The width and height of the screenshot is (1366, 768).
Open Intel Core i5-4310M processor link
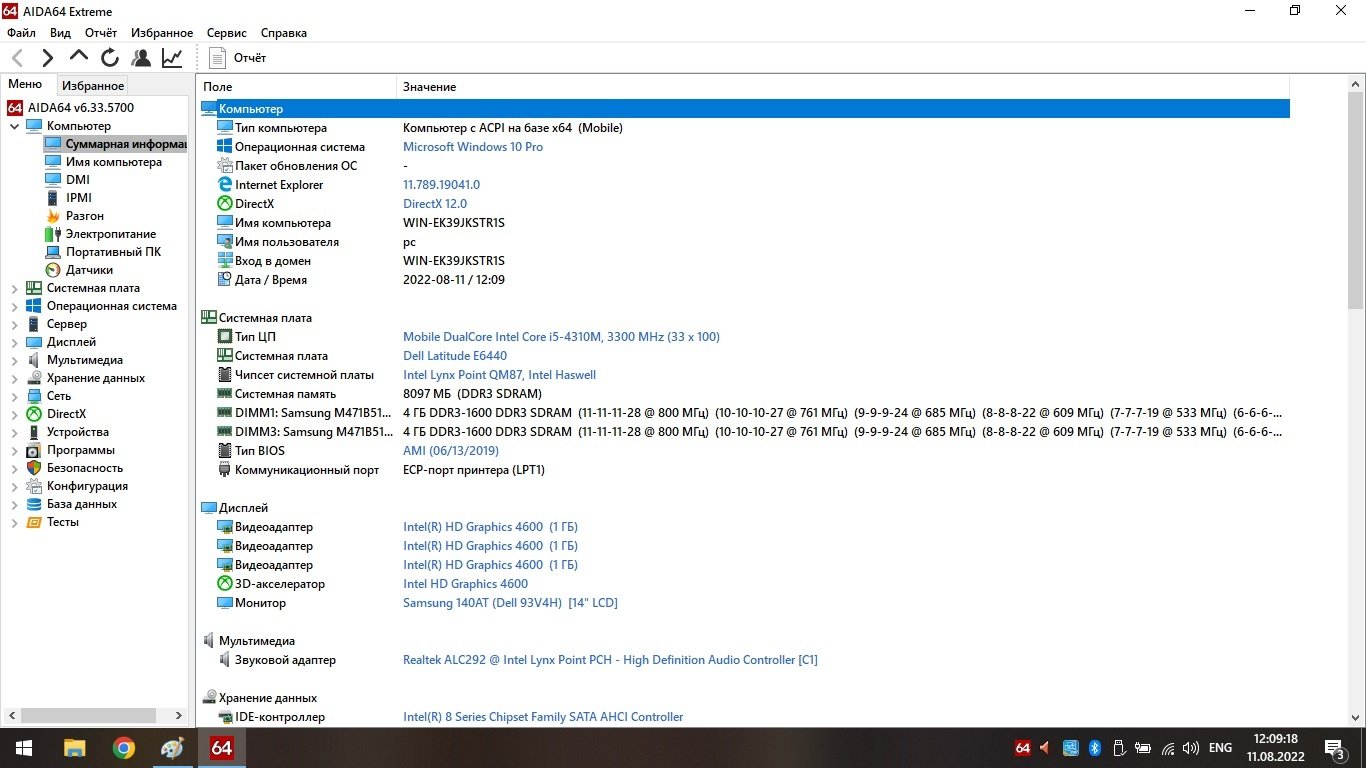tap(561, 337)
